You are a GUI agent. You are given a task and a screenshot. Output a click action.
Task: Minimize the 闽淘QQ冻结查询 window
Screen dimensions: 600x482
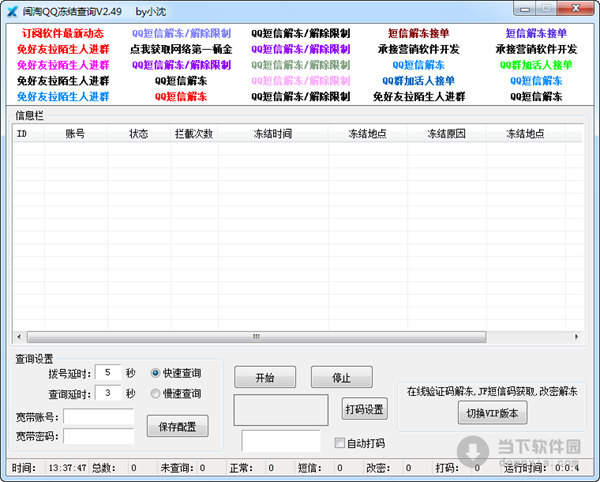click(x=525, y=9)
